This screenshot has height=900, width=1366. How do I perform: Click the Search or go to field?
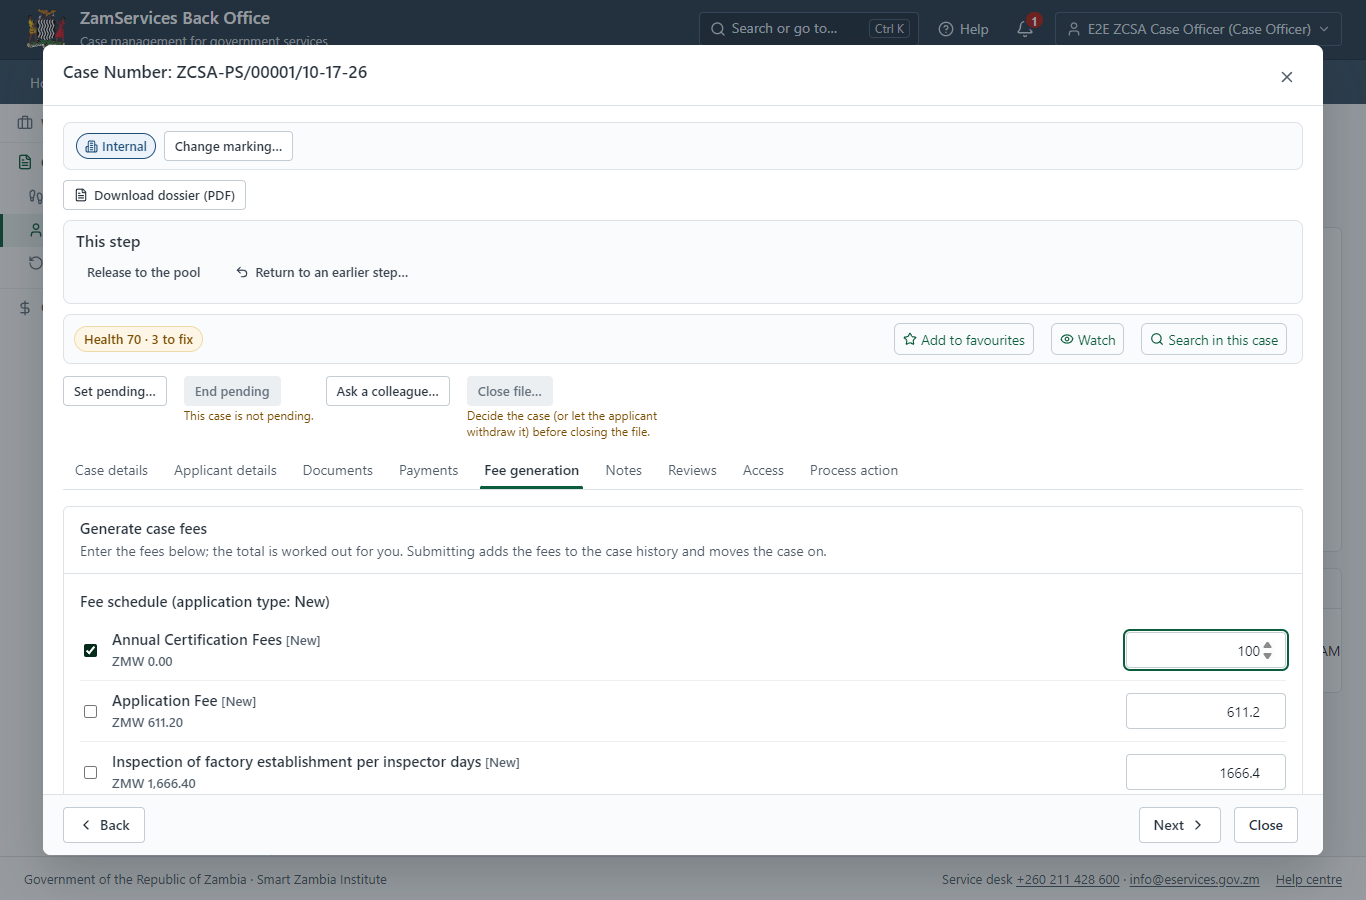[807, 29]
